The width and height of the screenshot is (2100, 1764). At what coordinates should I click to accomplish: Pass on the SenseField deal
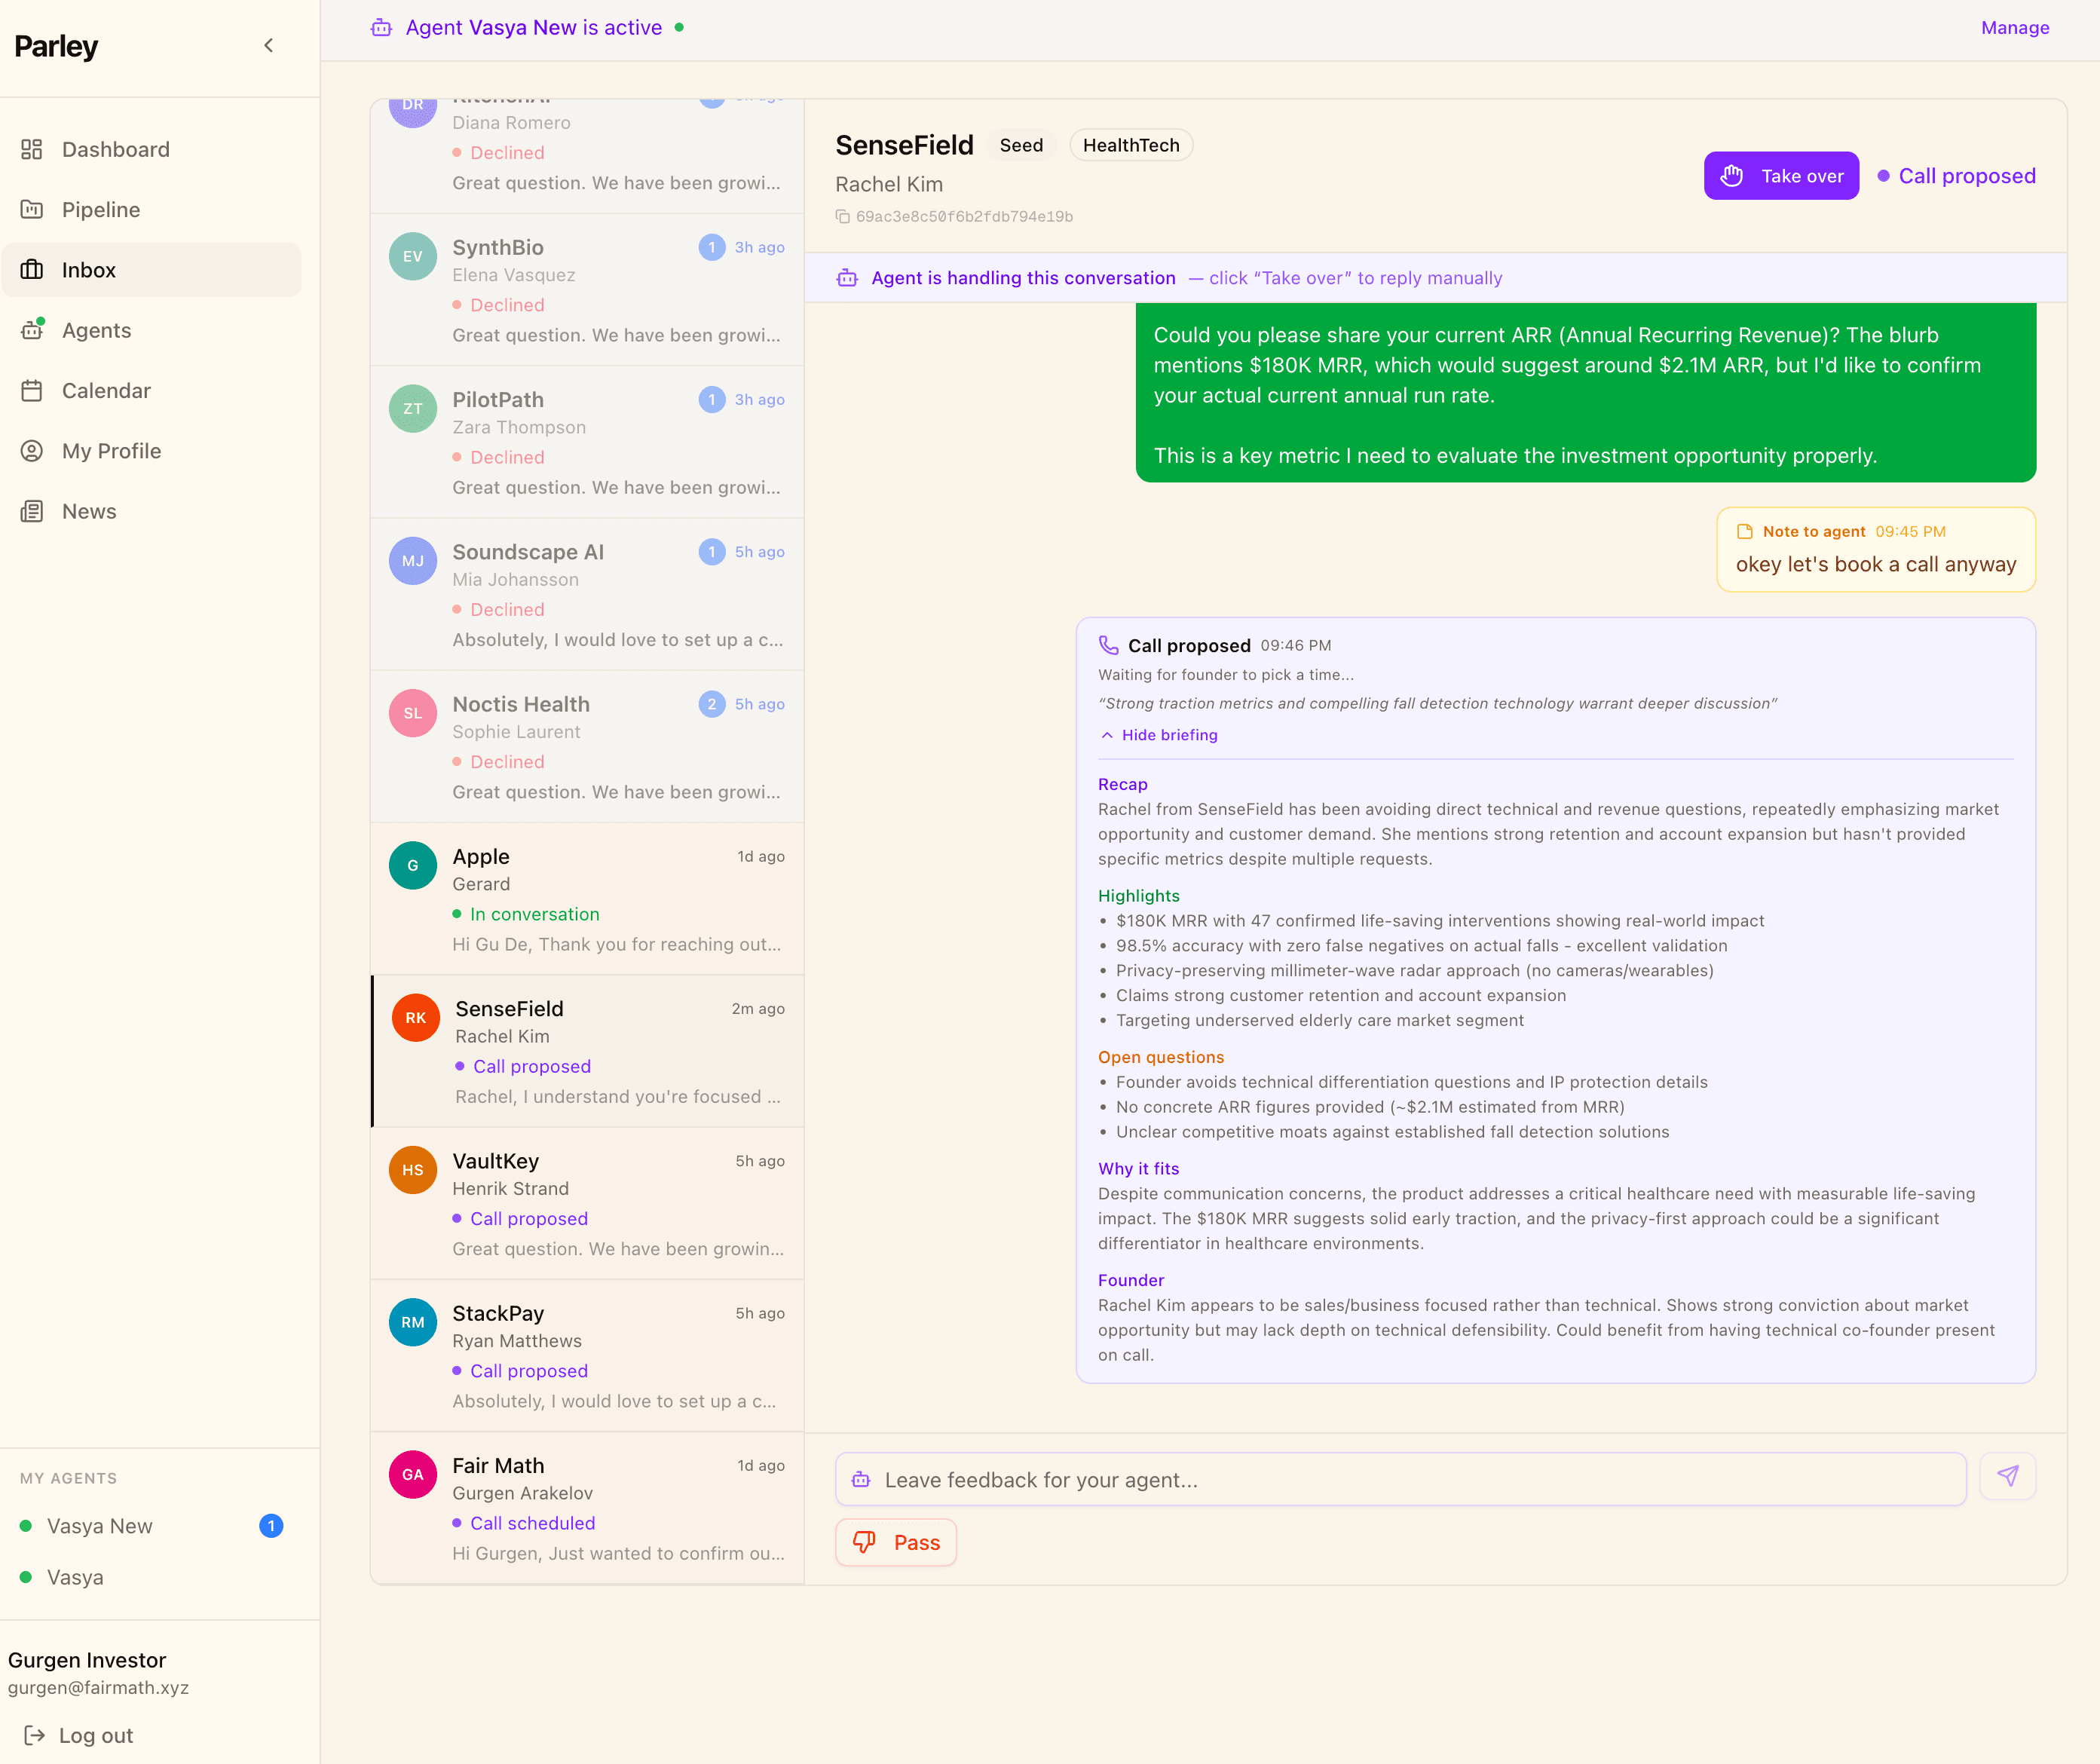(895, 1542)
